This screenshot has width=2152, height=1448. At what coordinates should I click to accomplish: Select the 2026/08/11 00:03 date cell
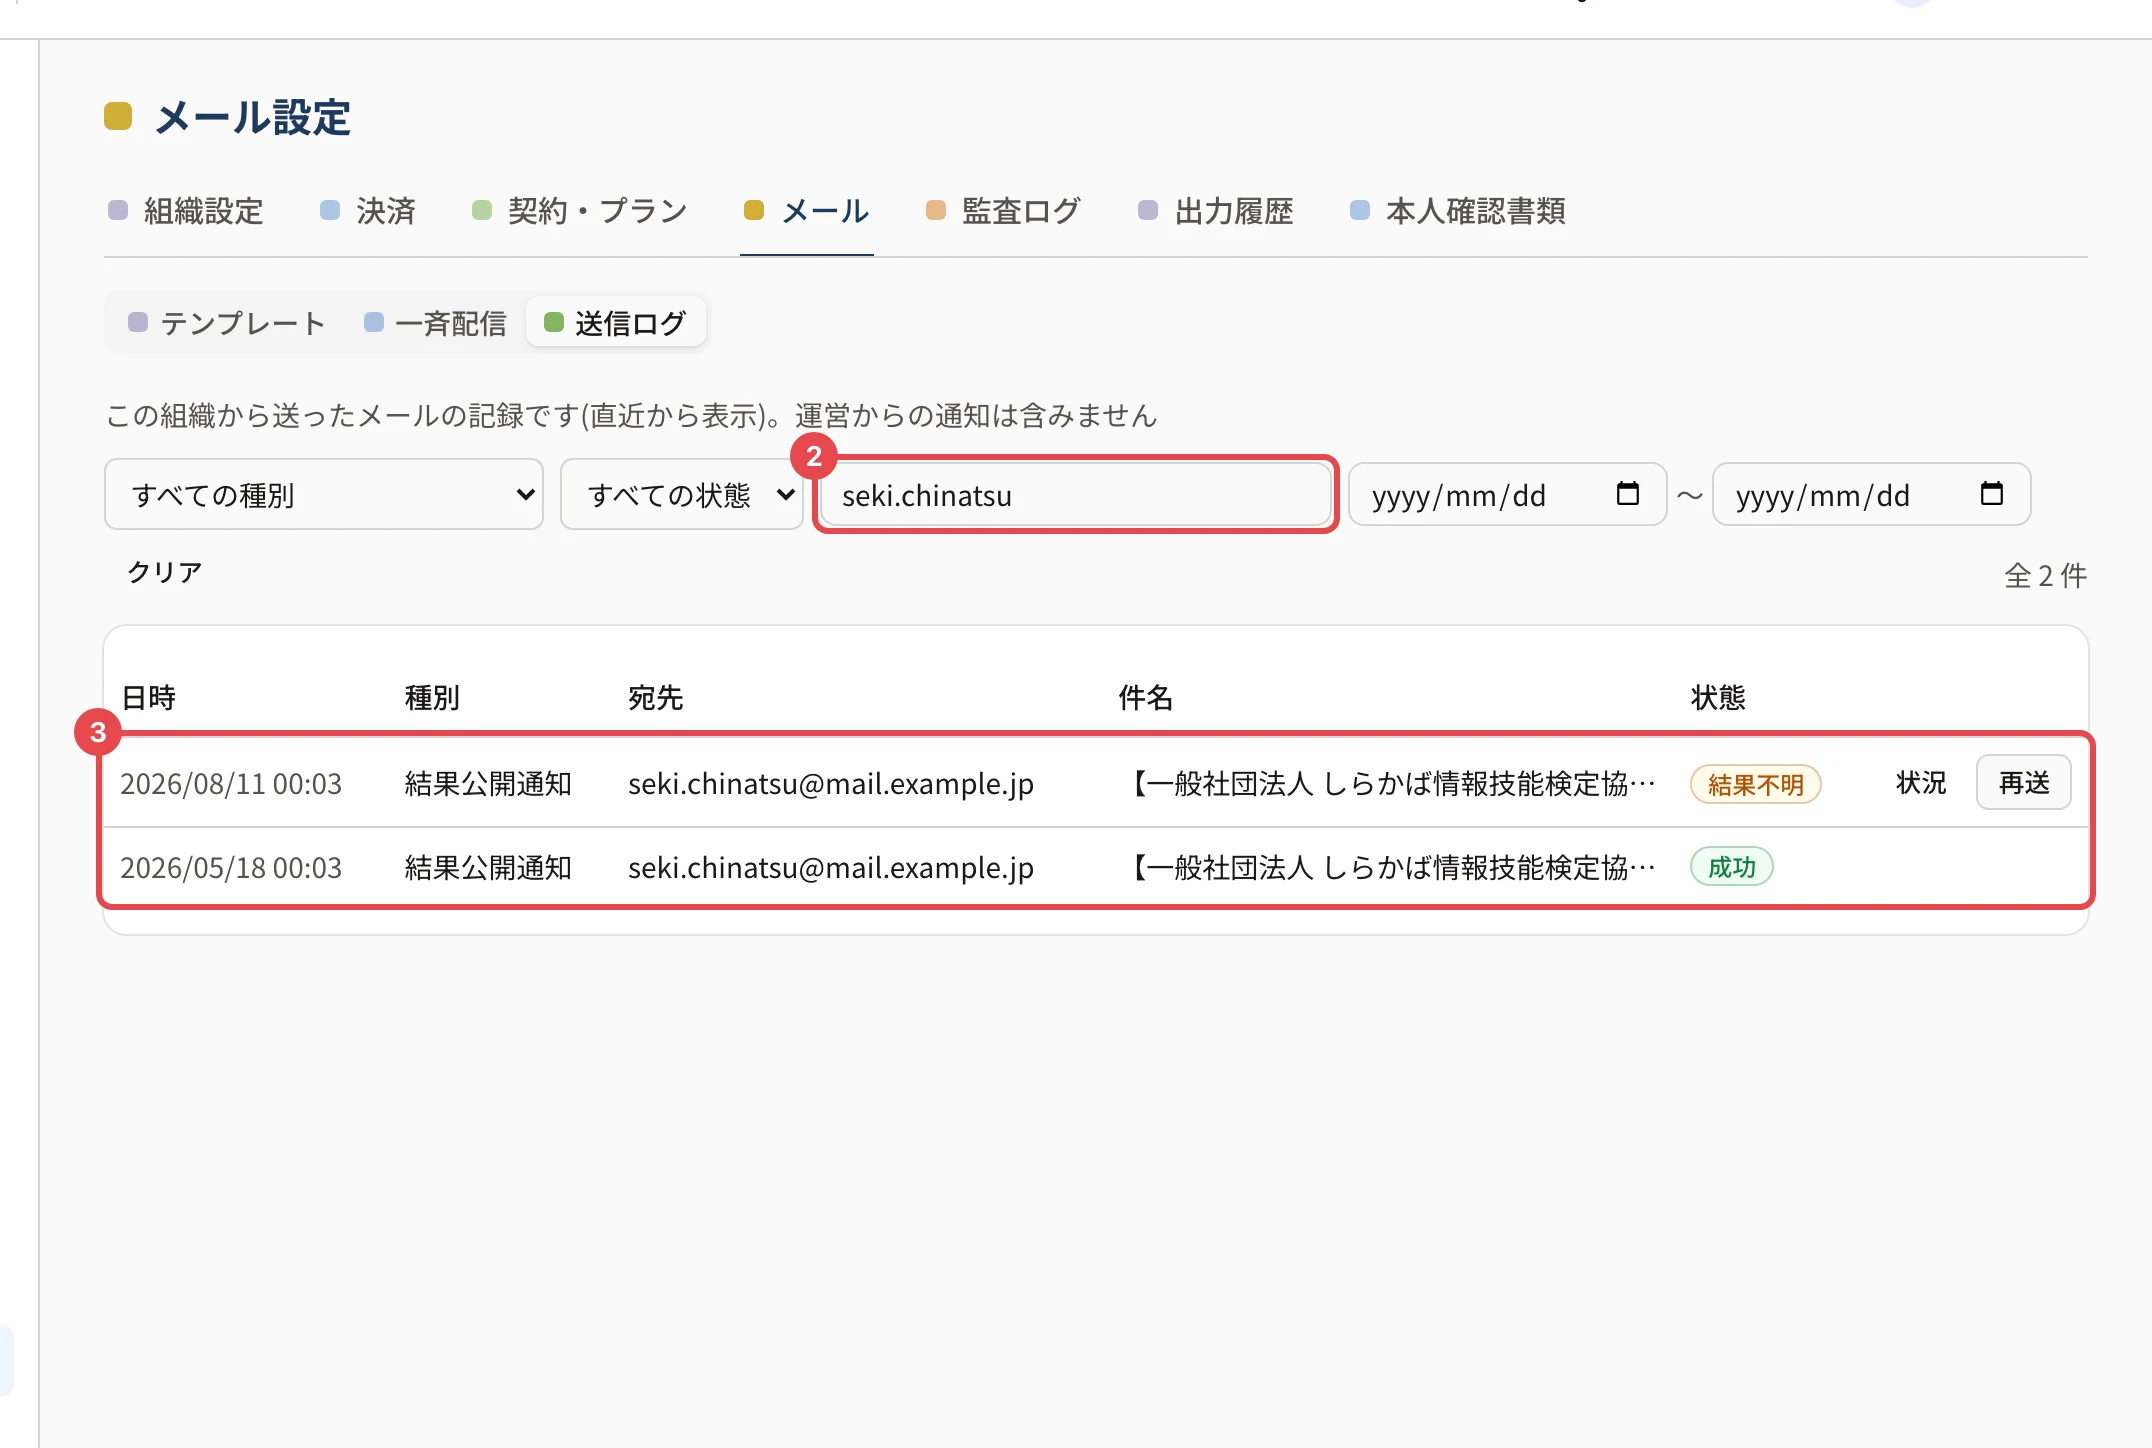[x=231, y=783]
